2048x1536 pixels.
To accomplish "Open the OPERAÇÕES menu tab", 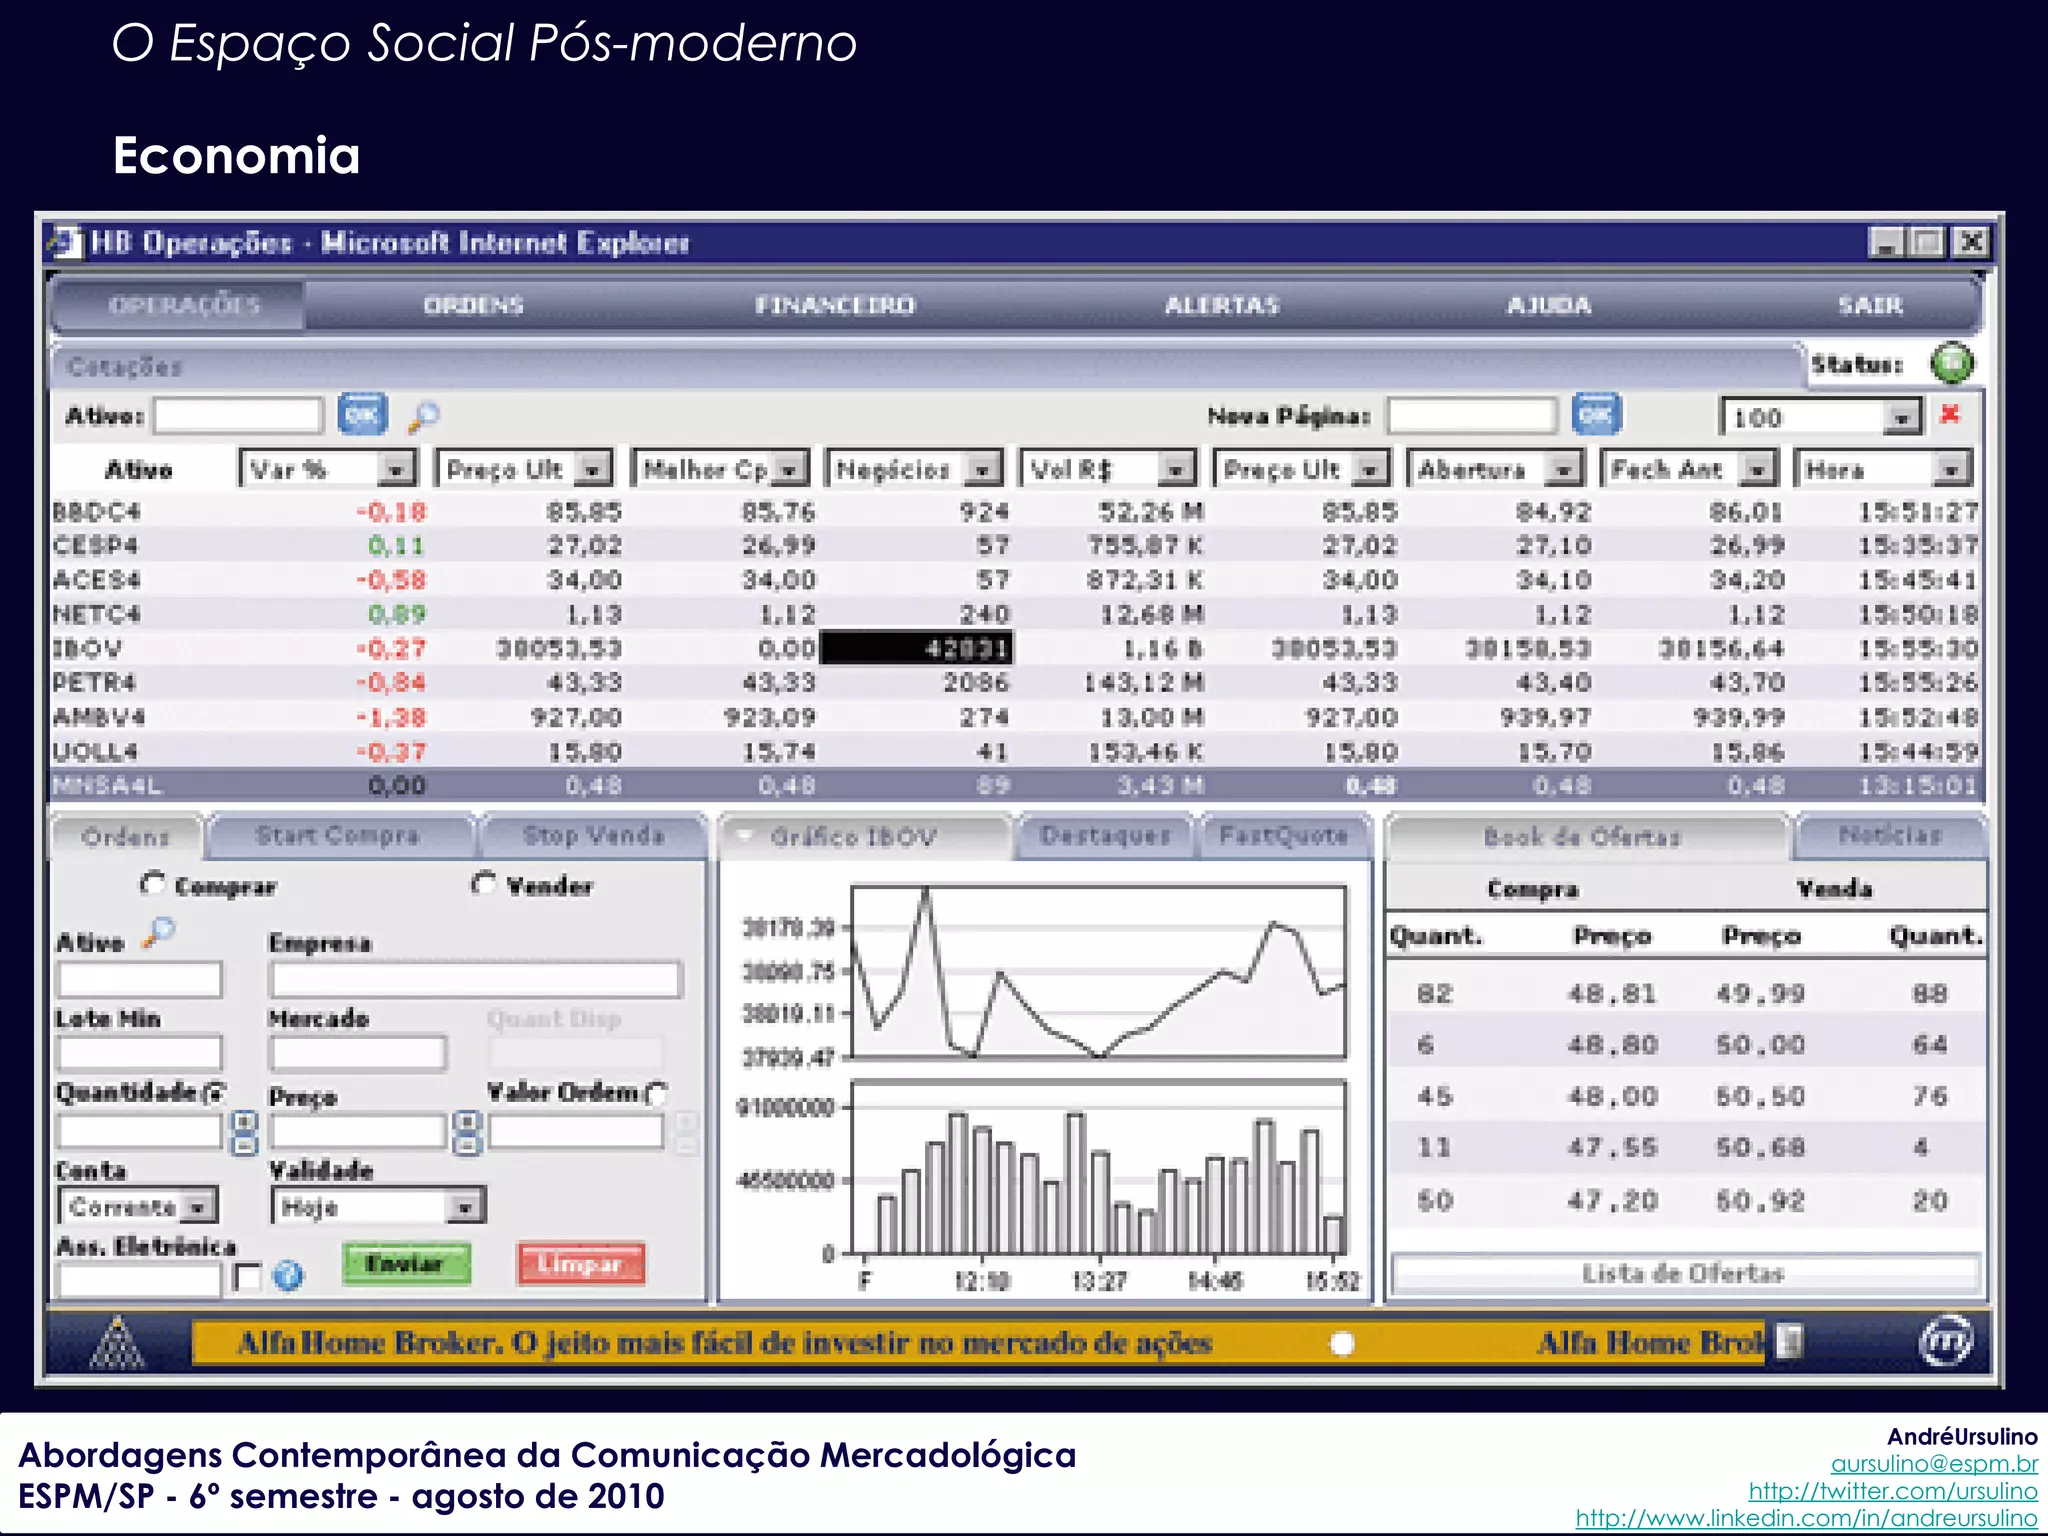I will click(183, 305).
